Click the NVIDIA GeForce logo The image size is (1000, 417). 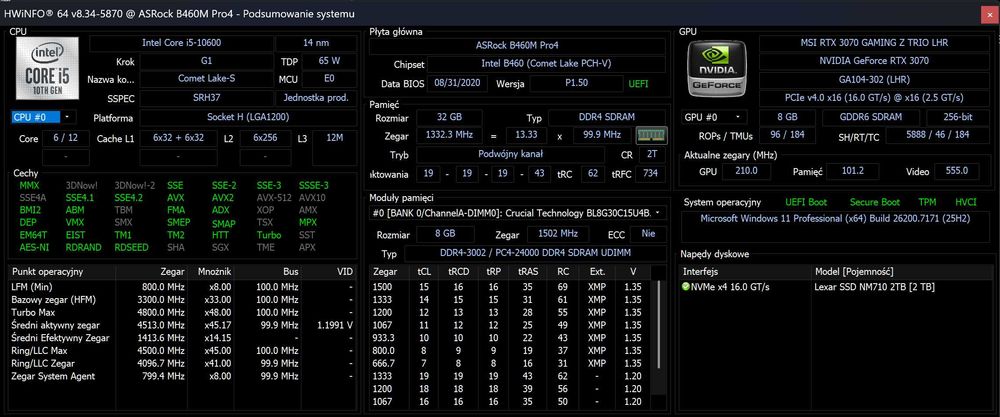tap(716, 68)
